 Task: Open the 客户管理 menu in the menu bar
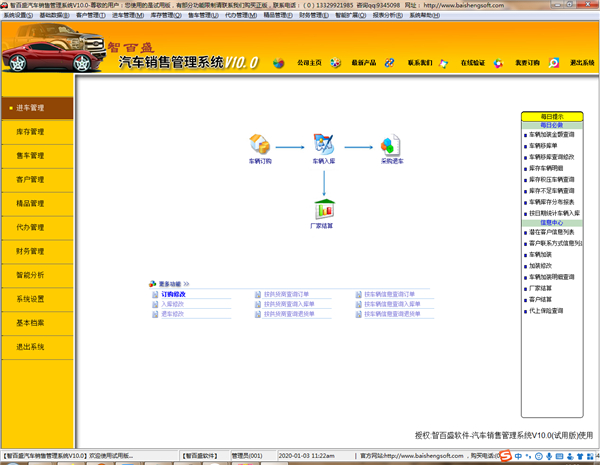click(x=91, y=15)
